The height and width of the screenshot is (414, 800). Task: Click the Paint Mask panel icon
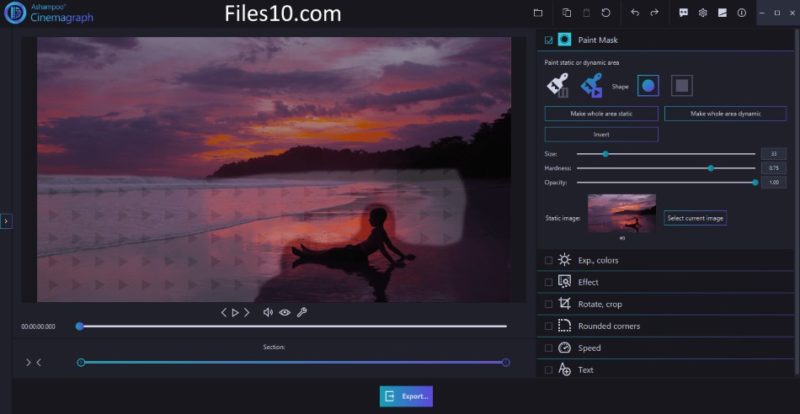click(x=564, y=39)
